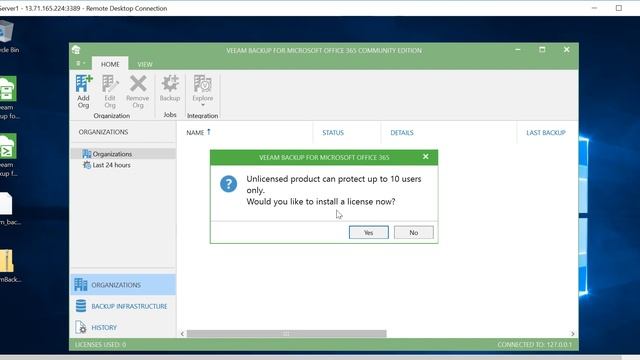Select the Recycle Bin desktop icon
Viewport: 640px width, 360px height.
click(x=7, y=38)
